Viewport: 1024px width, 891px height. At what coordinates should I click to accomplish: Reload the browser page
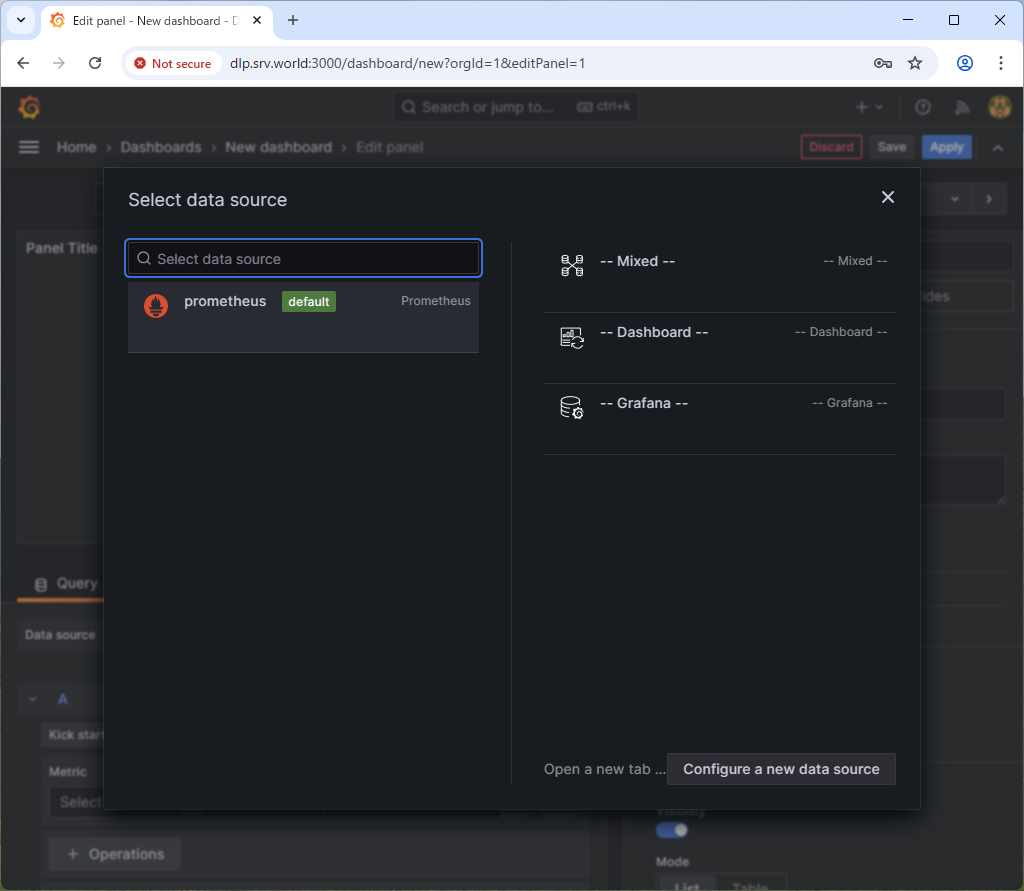pos(95,63)
